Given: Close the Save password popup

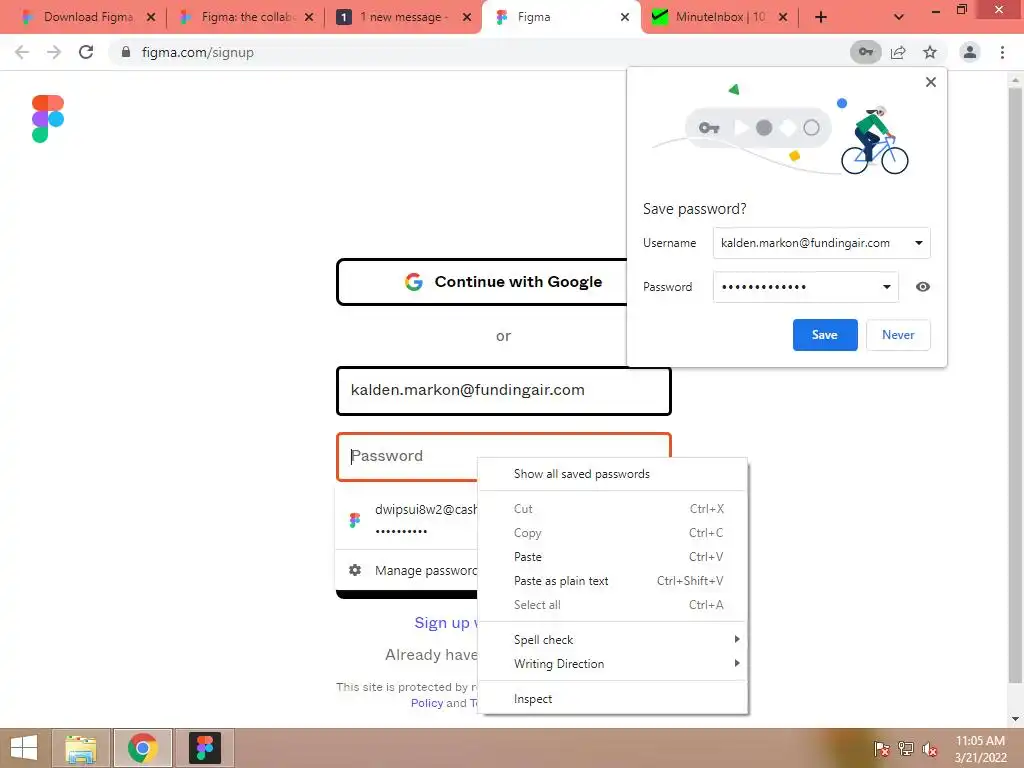Looking at the screenshot, I should (931, 82).
